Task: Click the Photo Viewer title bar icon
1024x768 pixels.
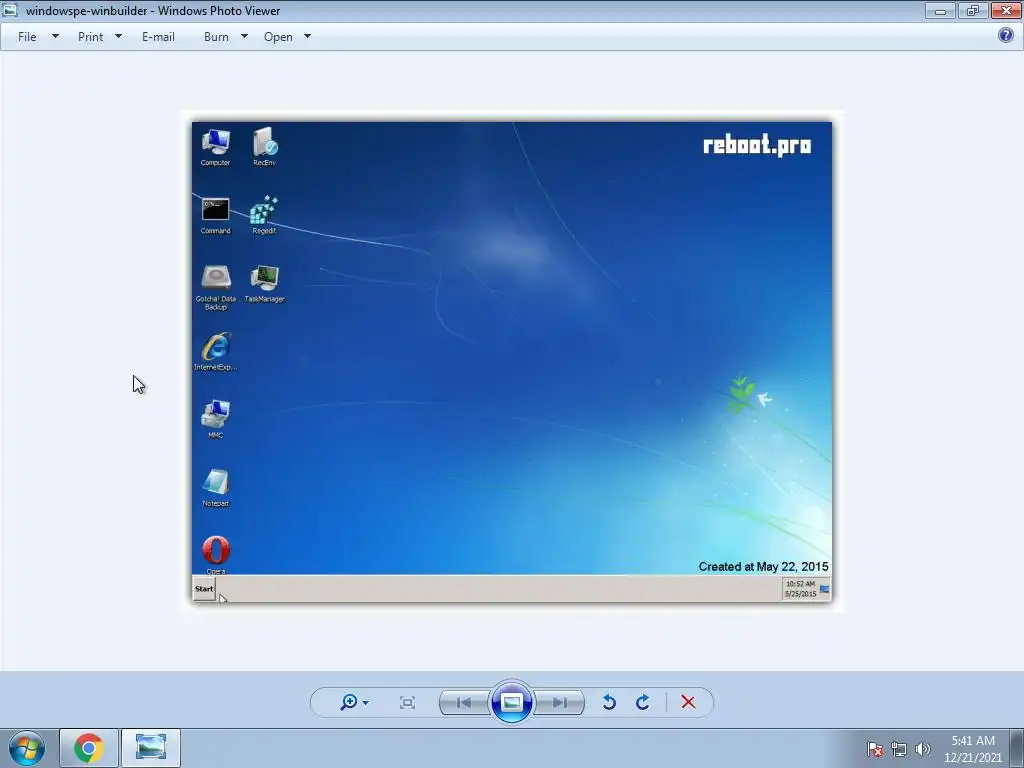Action: coord(10,10)
